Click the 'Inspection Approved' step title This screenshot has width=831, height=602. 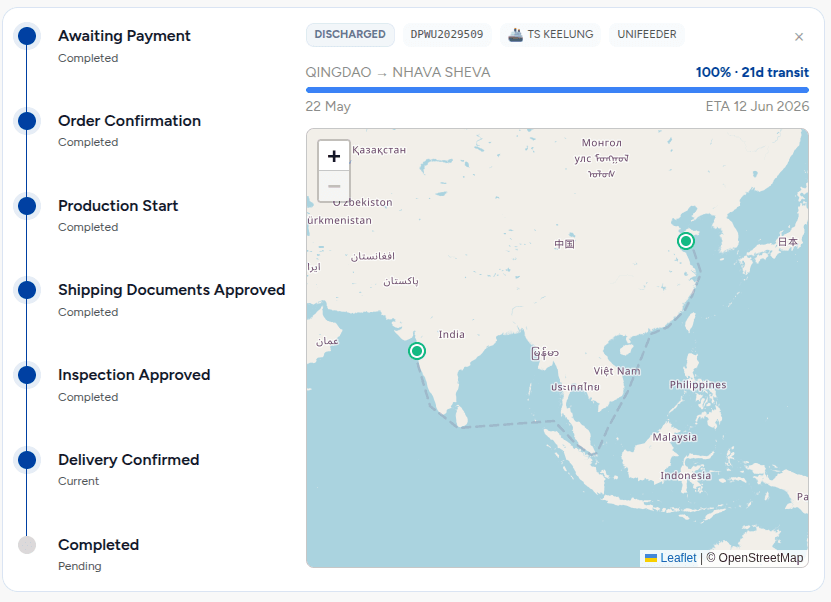pyautogui.click(x=134, y=375)
